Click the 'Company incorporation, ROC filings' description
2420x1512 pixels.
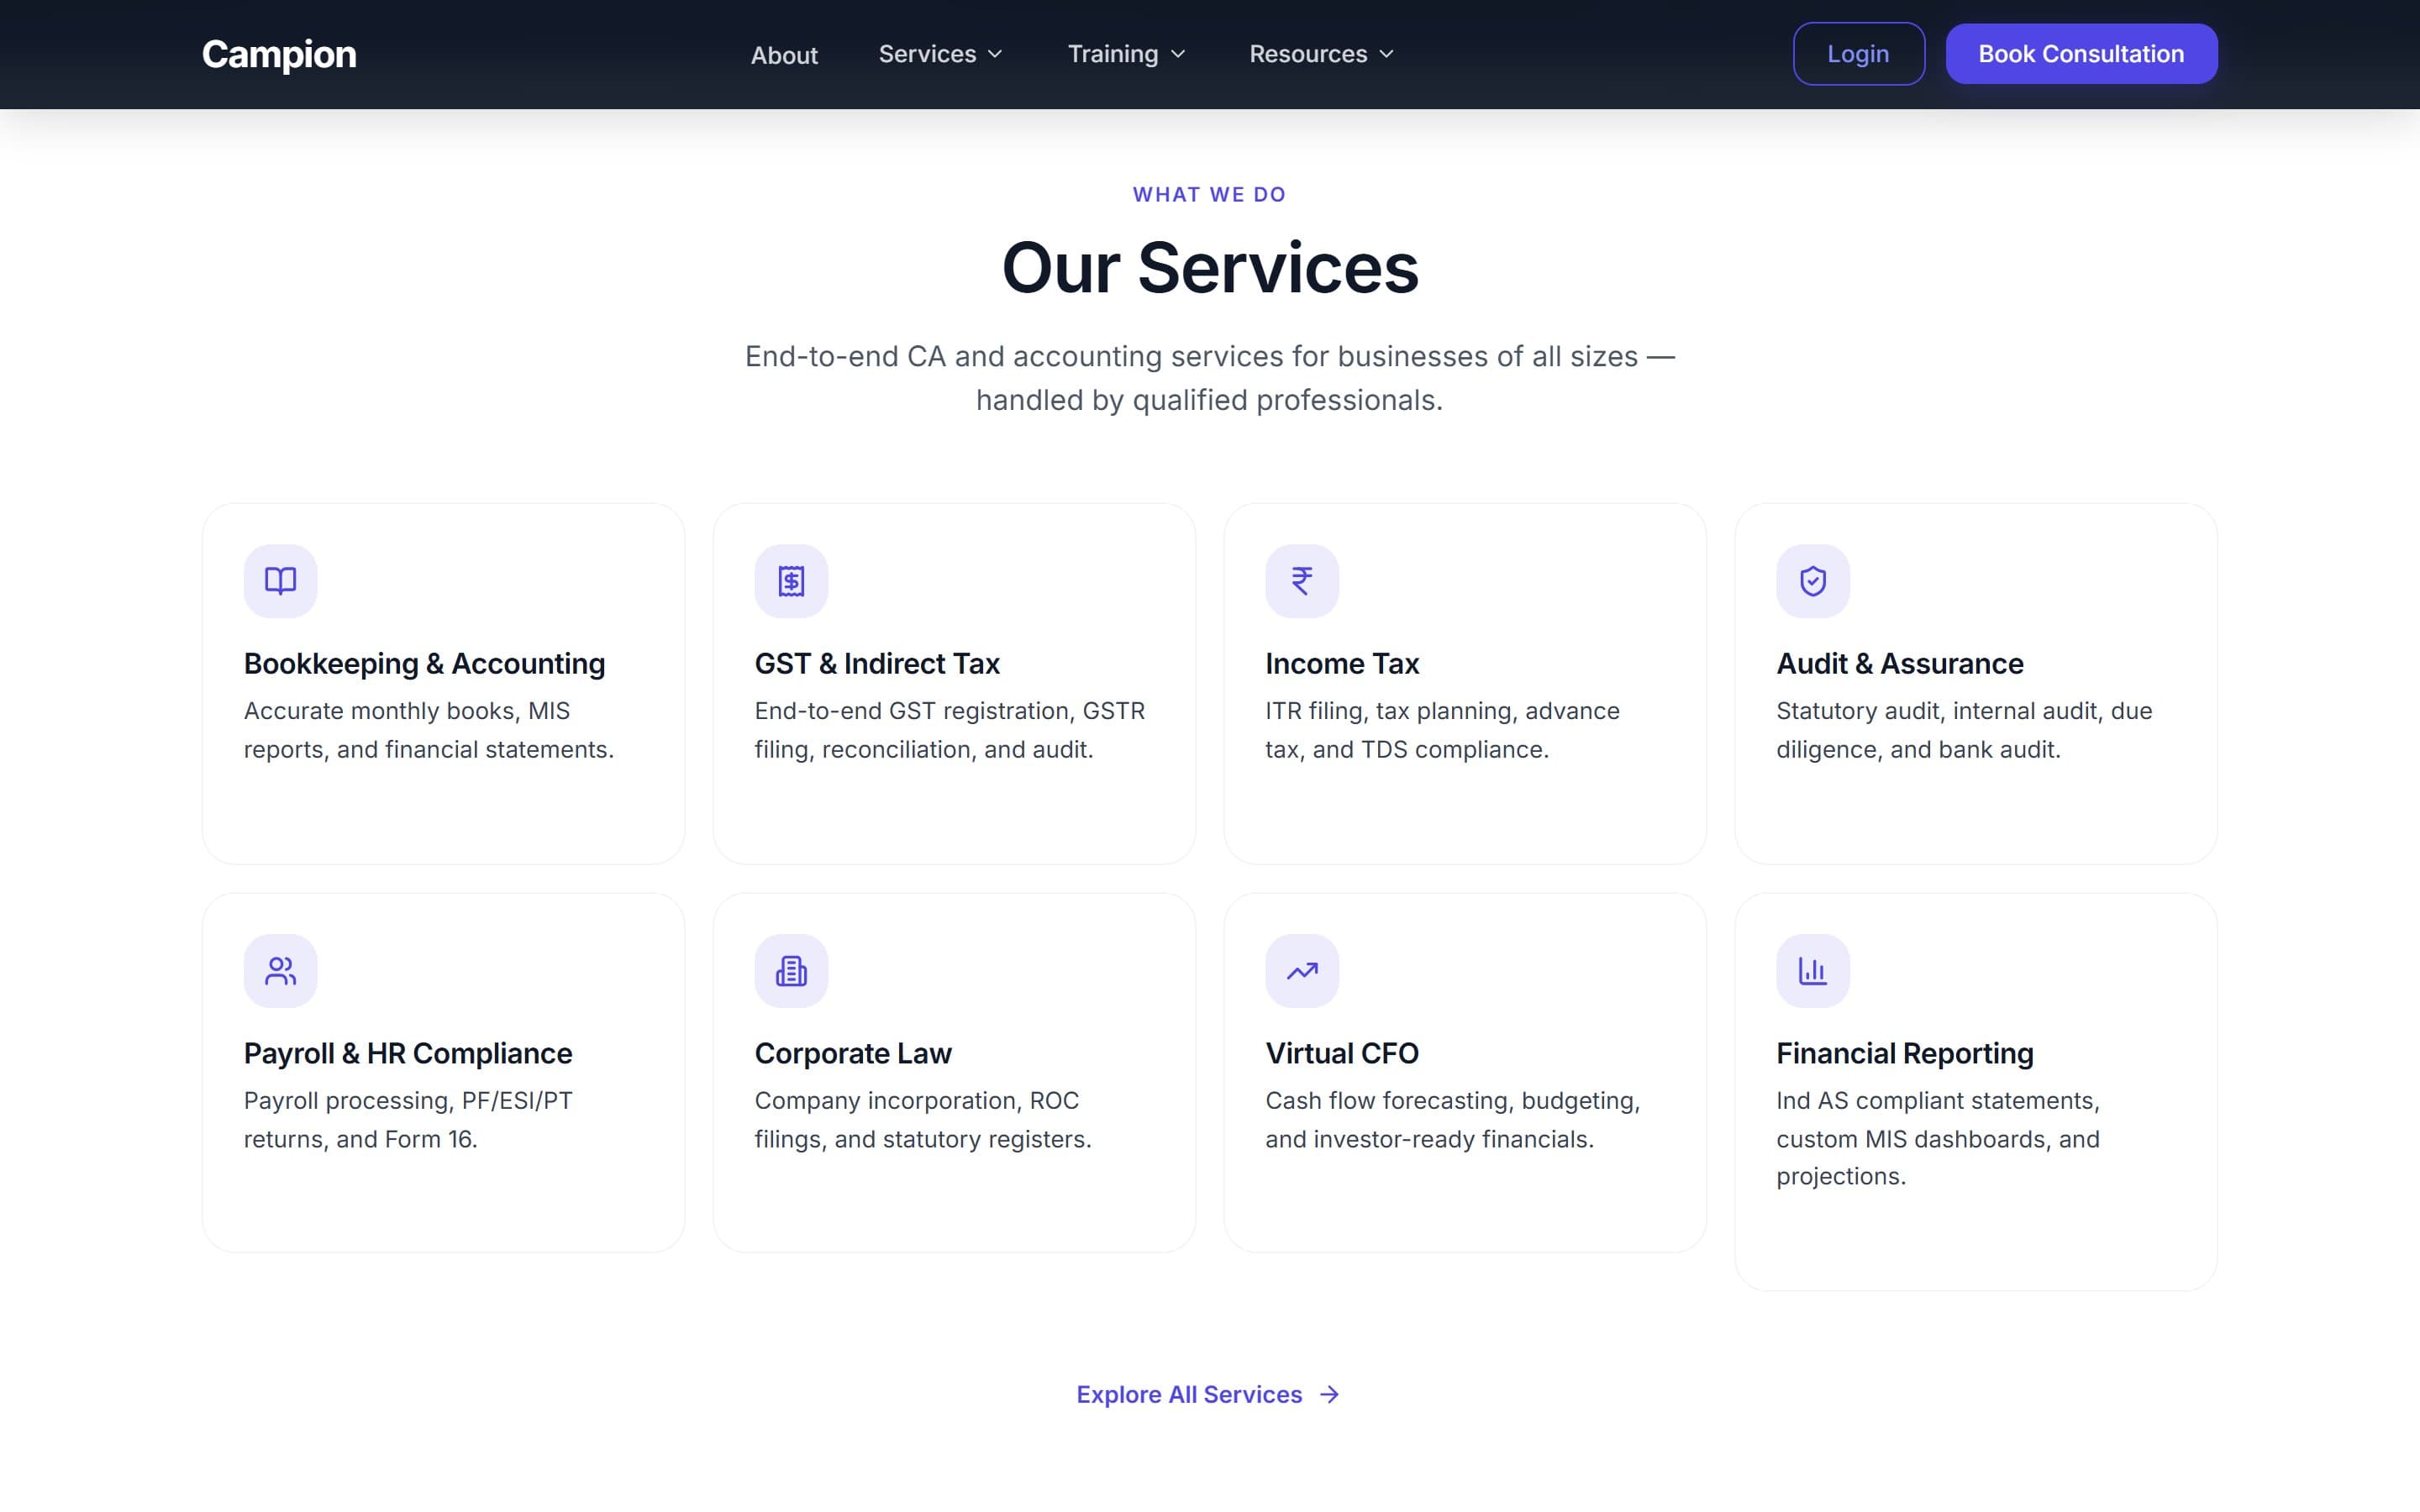coord(923,1120)
